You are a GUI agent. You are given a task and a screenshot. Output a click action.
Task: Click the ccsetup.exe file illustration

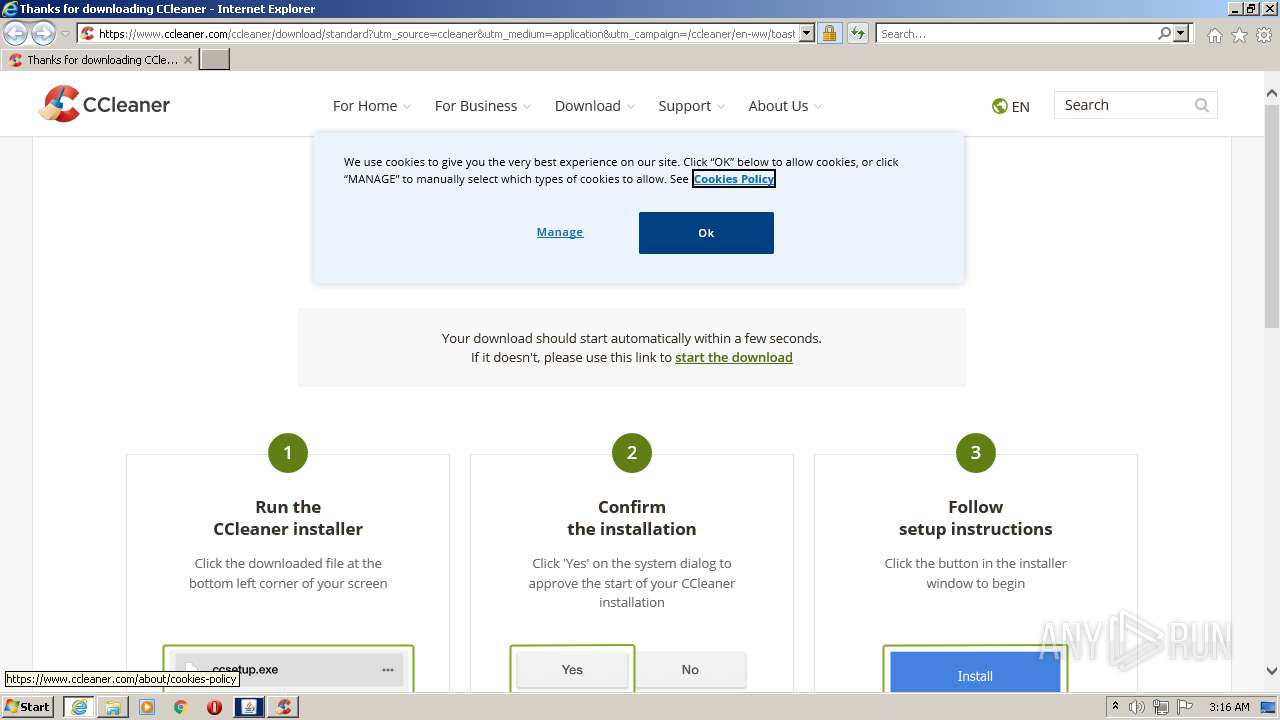pos(289,670)
